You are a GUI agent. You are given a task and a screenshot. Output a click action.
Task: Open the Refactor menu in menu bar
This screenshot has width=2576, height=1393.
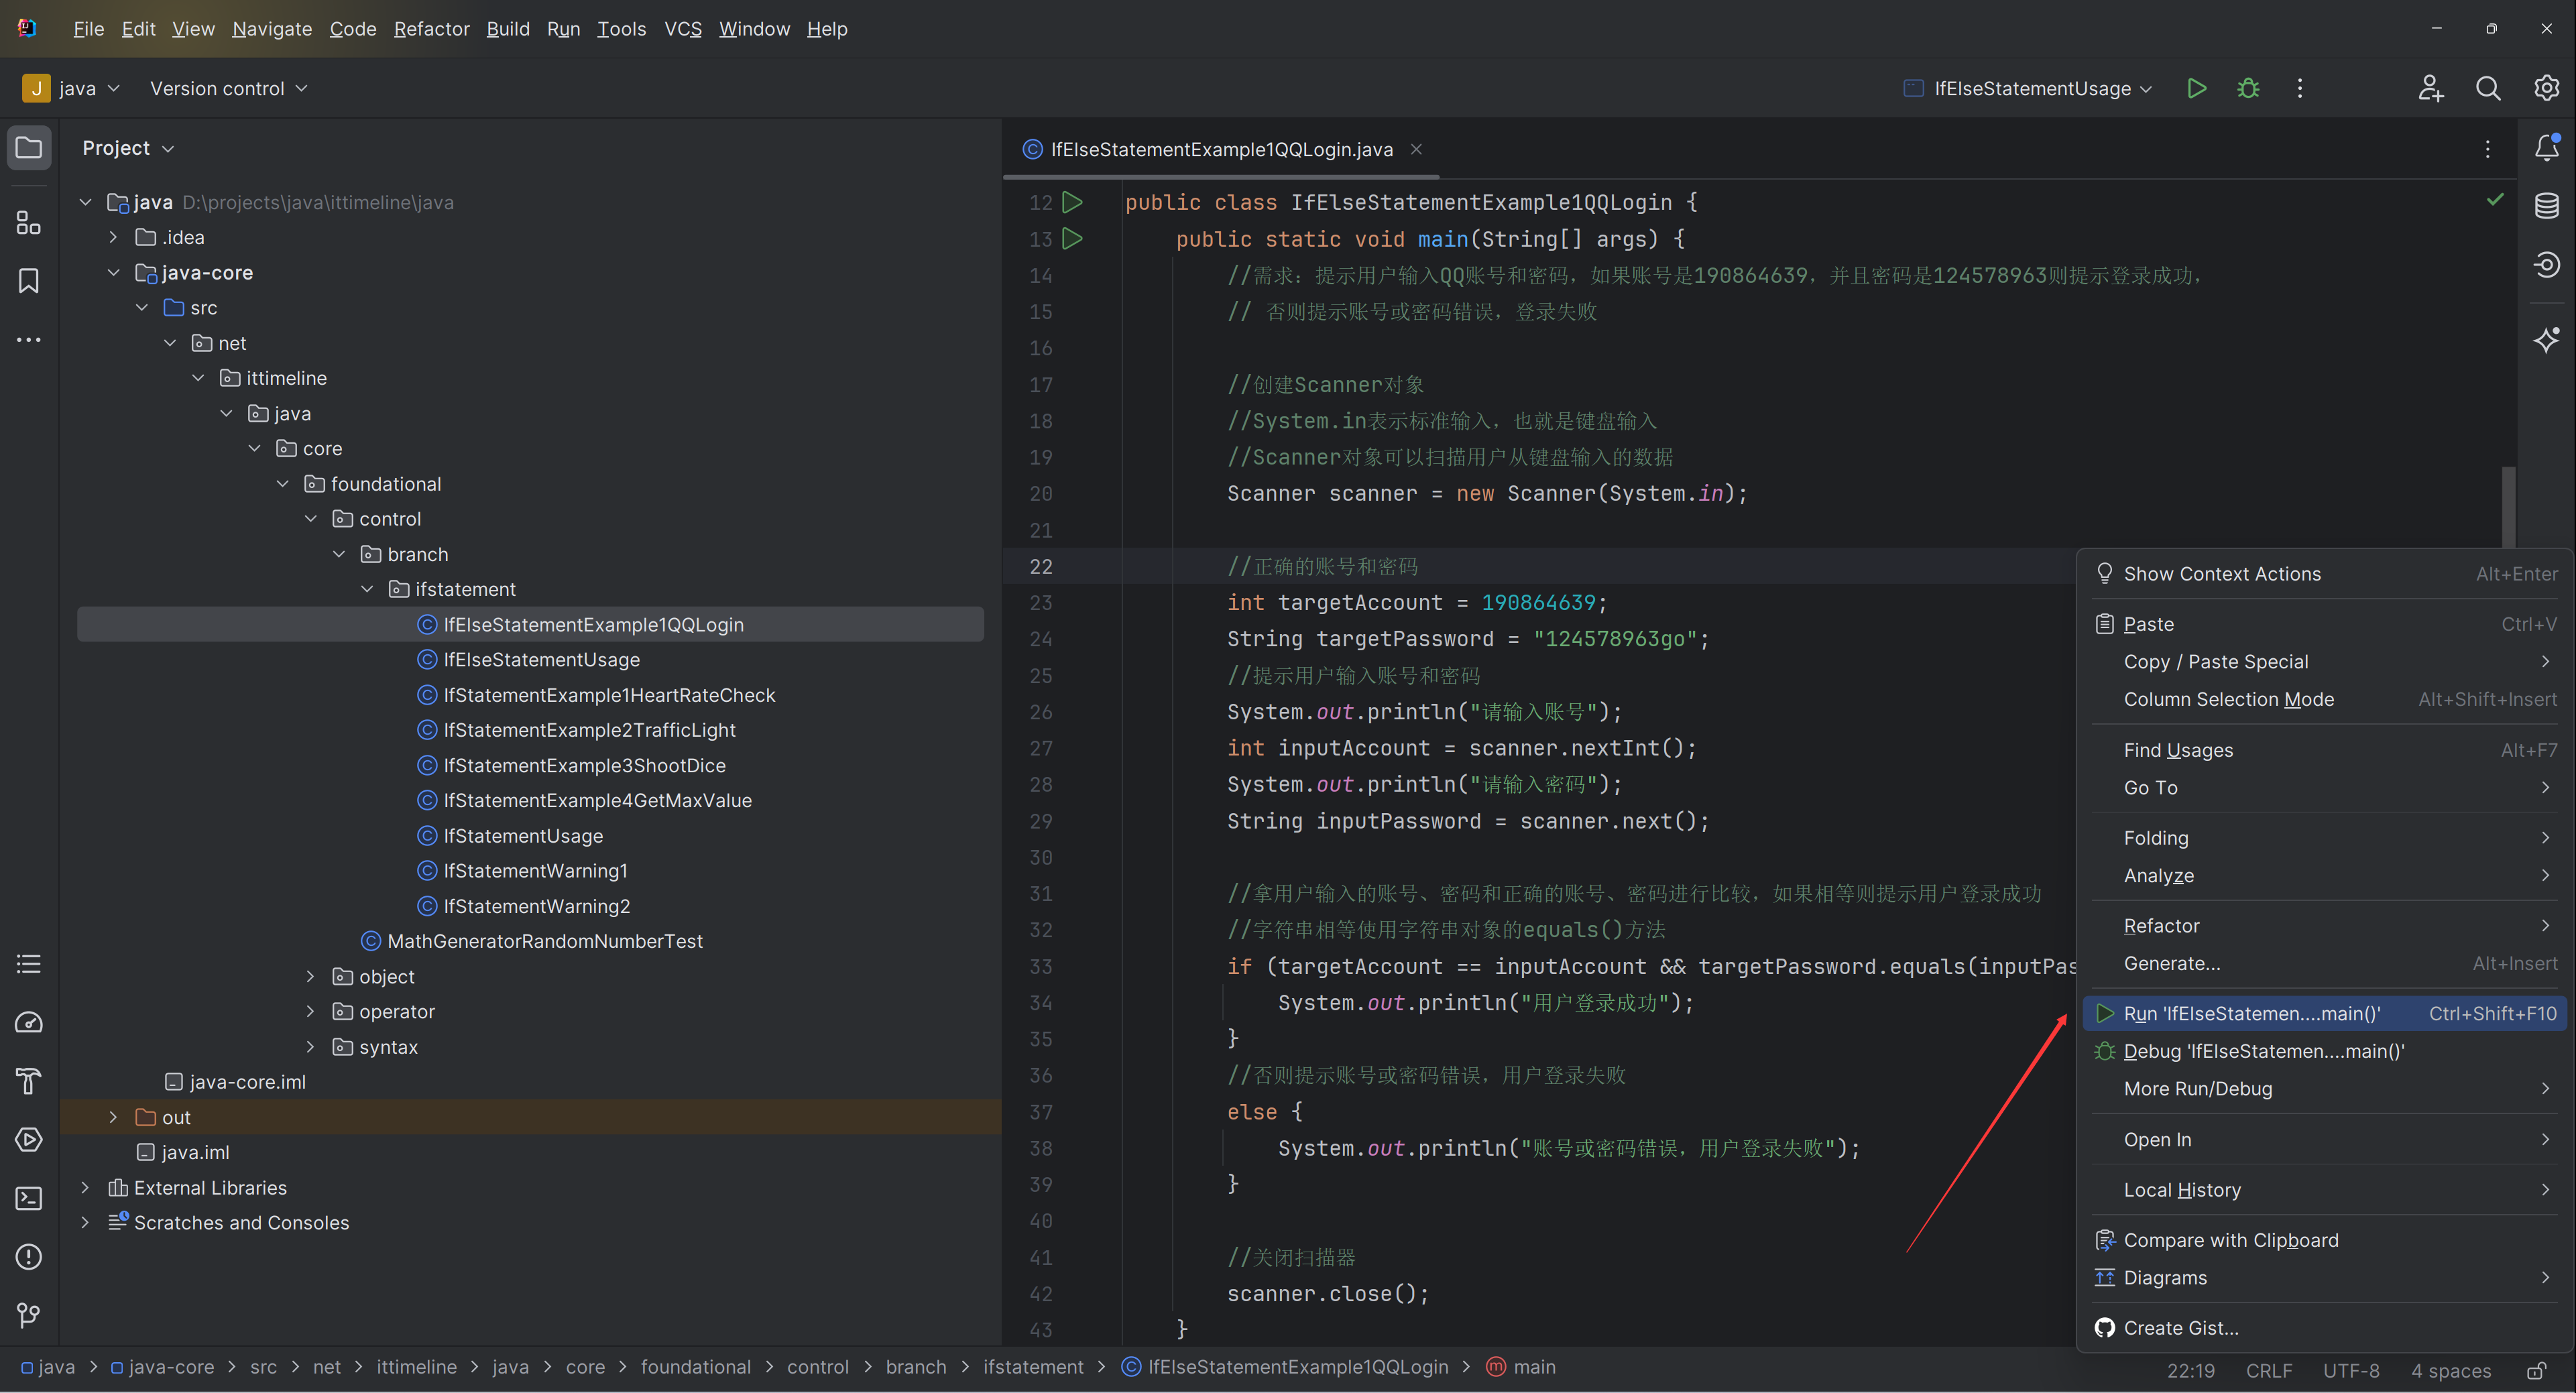click(431, 29)
